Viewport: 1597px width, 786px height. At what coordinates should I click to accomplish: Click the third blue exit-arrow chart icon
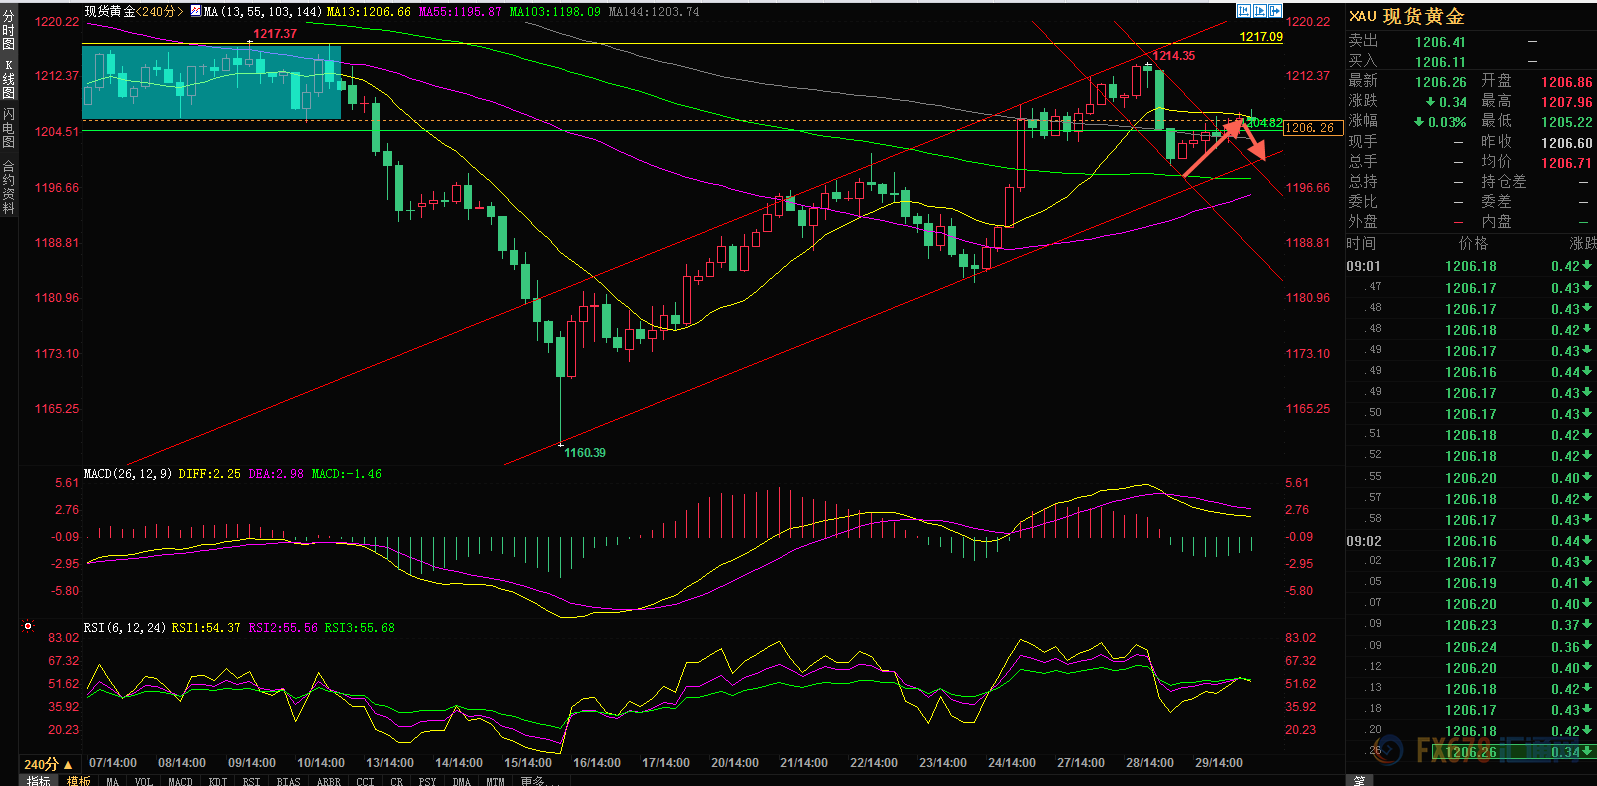(1275, 11)
